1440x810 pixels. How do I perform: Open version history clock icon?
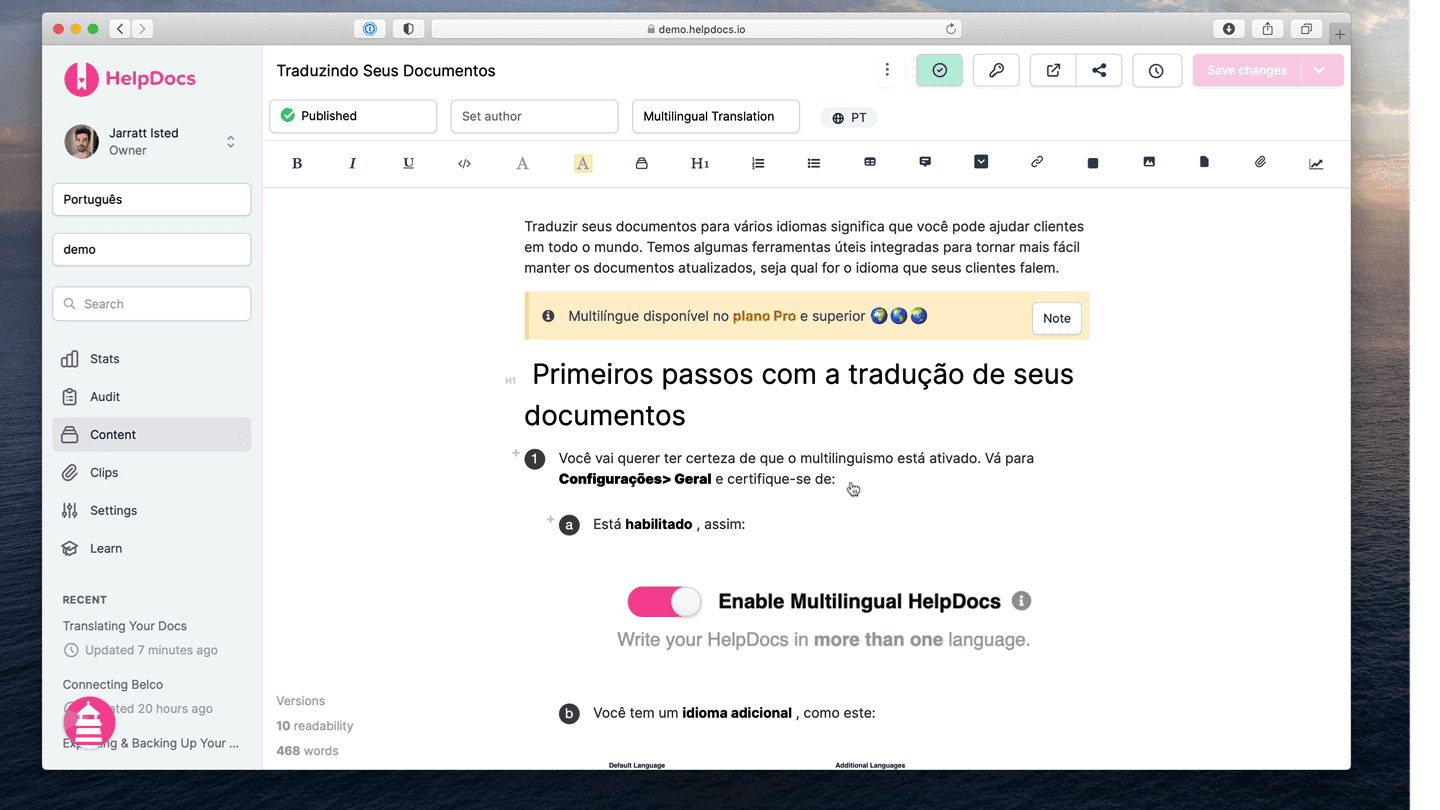(x=1156, y=70)
